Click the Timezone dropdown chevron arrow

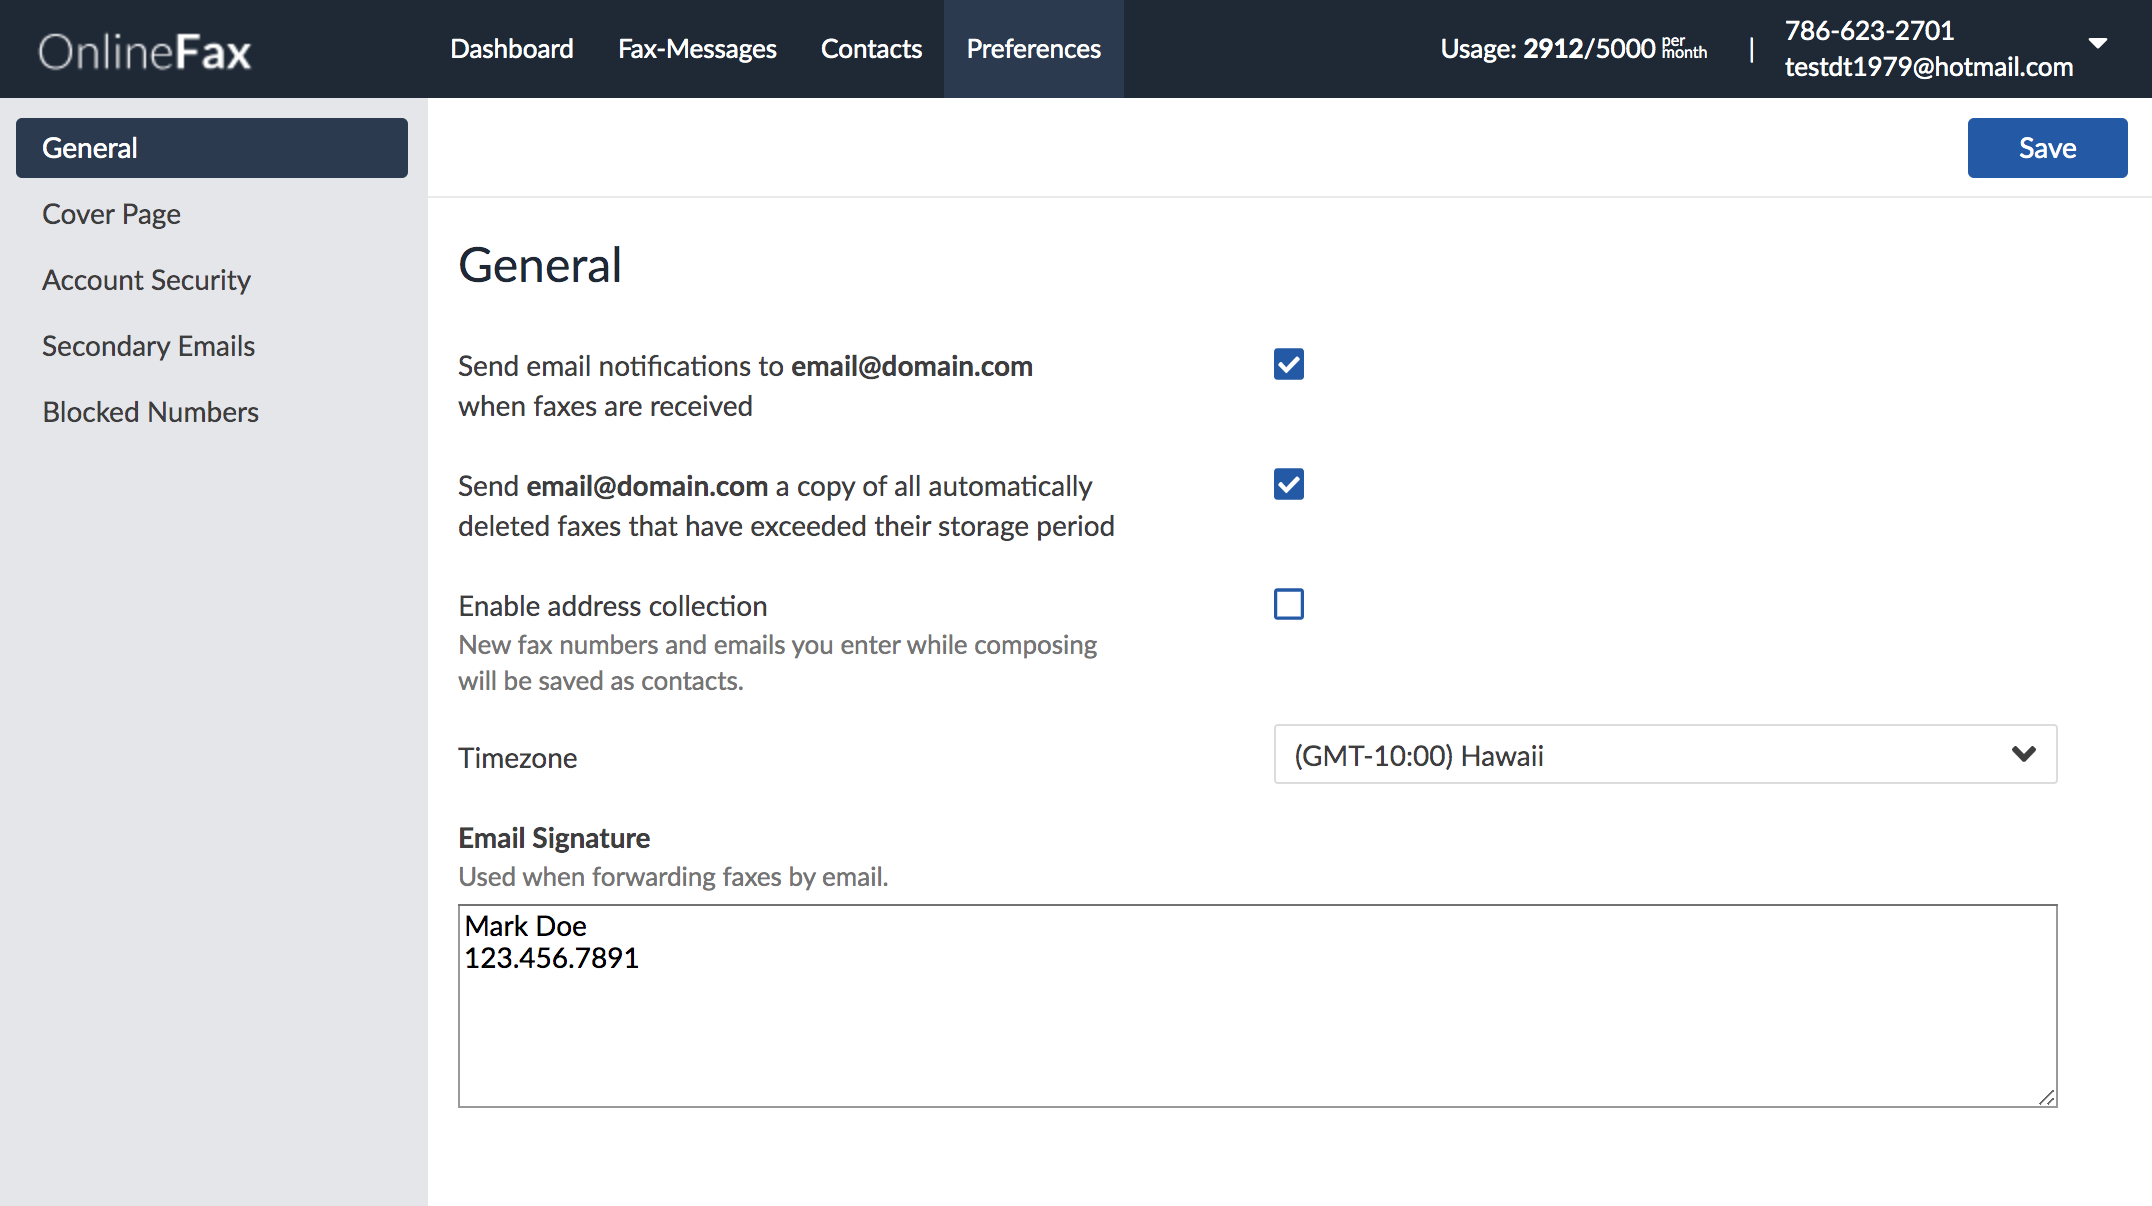(x=2023, y=755)
